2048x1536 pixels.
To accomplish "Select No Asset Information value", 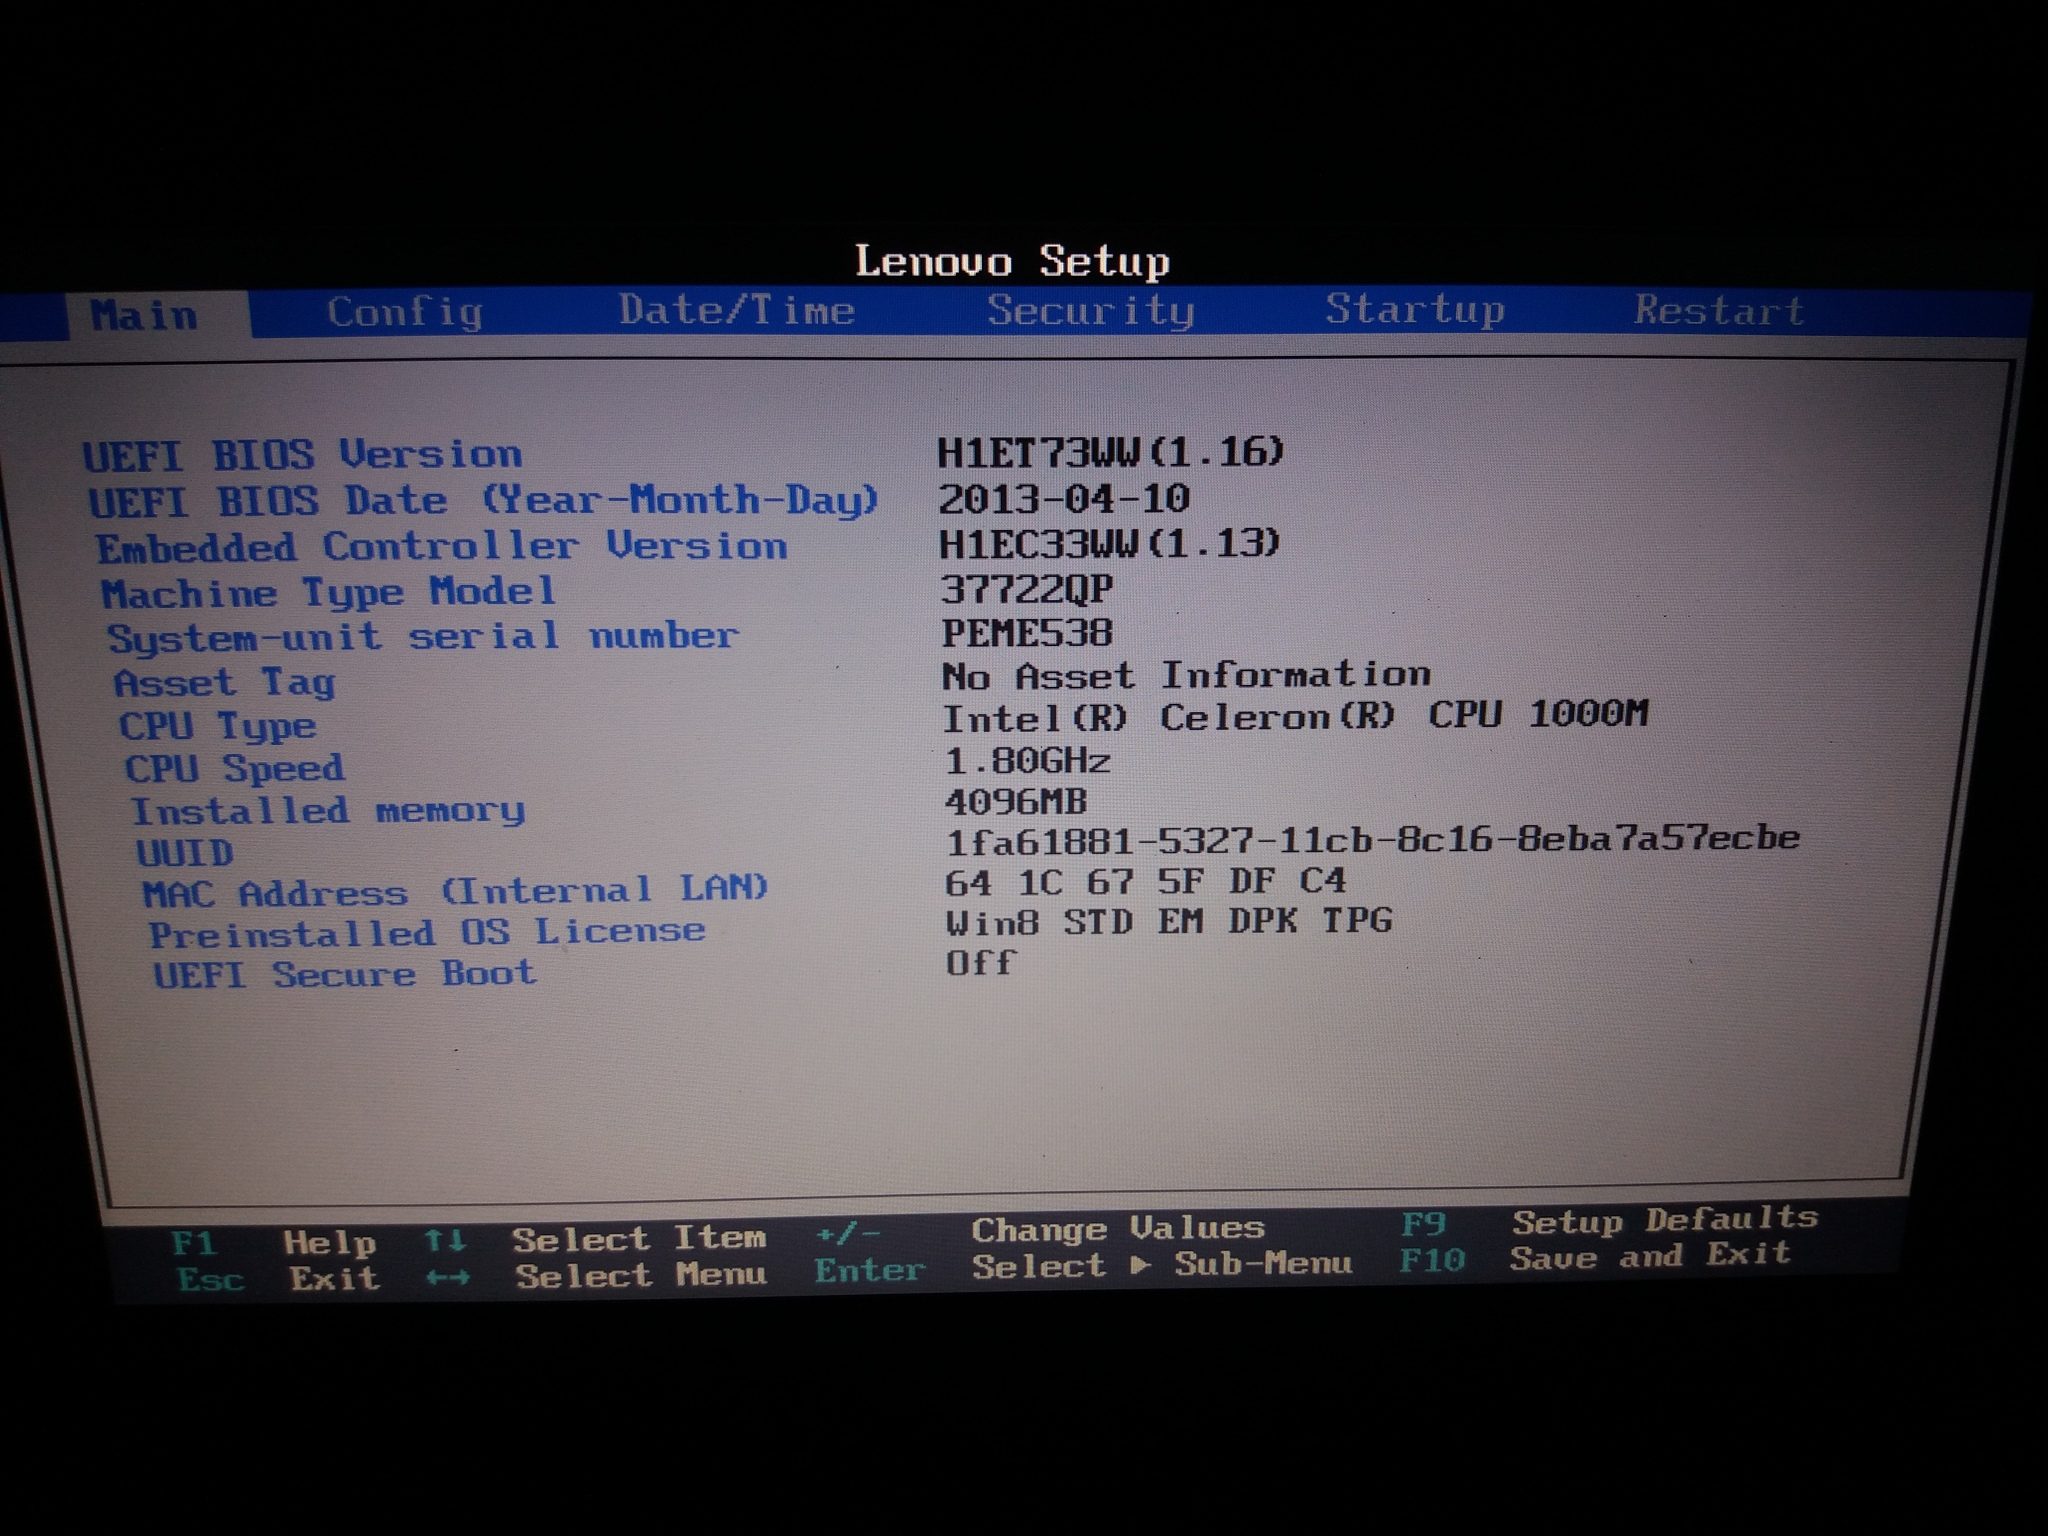I will click(1187, 675).
